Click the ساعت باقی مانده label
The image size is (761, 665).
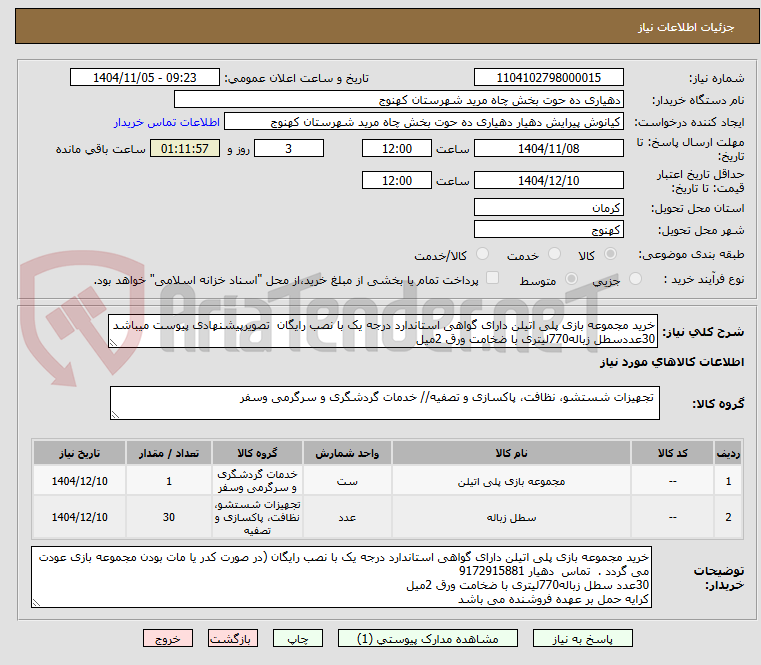[100, 149]
